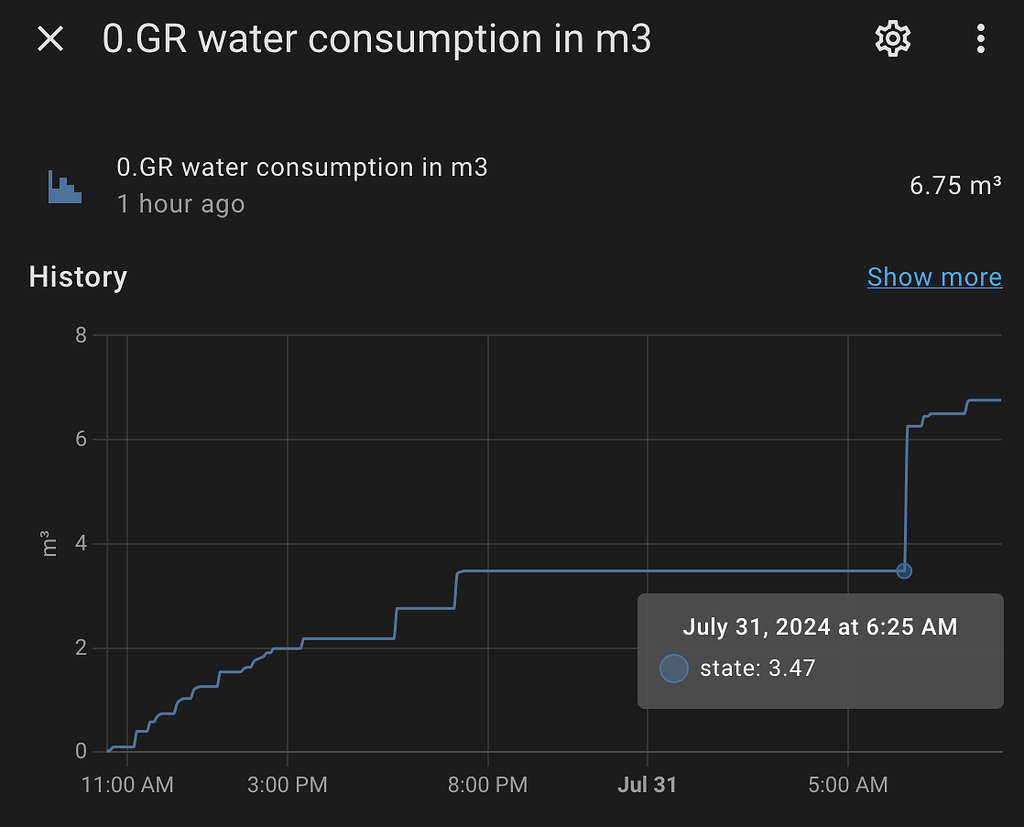Image resolution: width=1024 pixels, height=827 pixels.
Task: Open the Show more history link
Action: click(x=934, y=277)
